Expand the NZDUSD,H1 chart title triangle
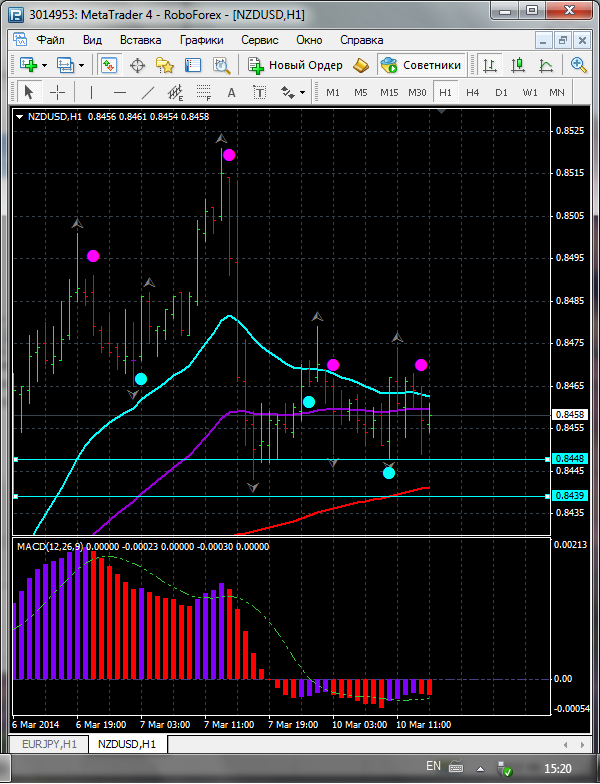 pyautogui.click(x=20, y=117)
